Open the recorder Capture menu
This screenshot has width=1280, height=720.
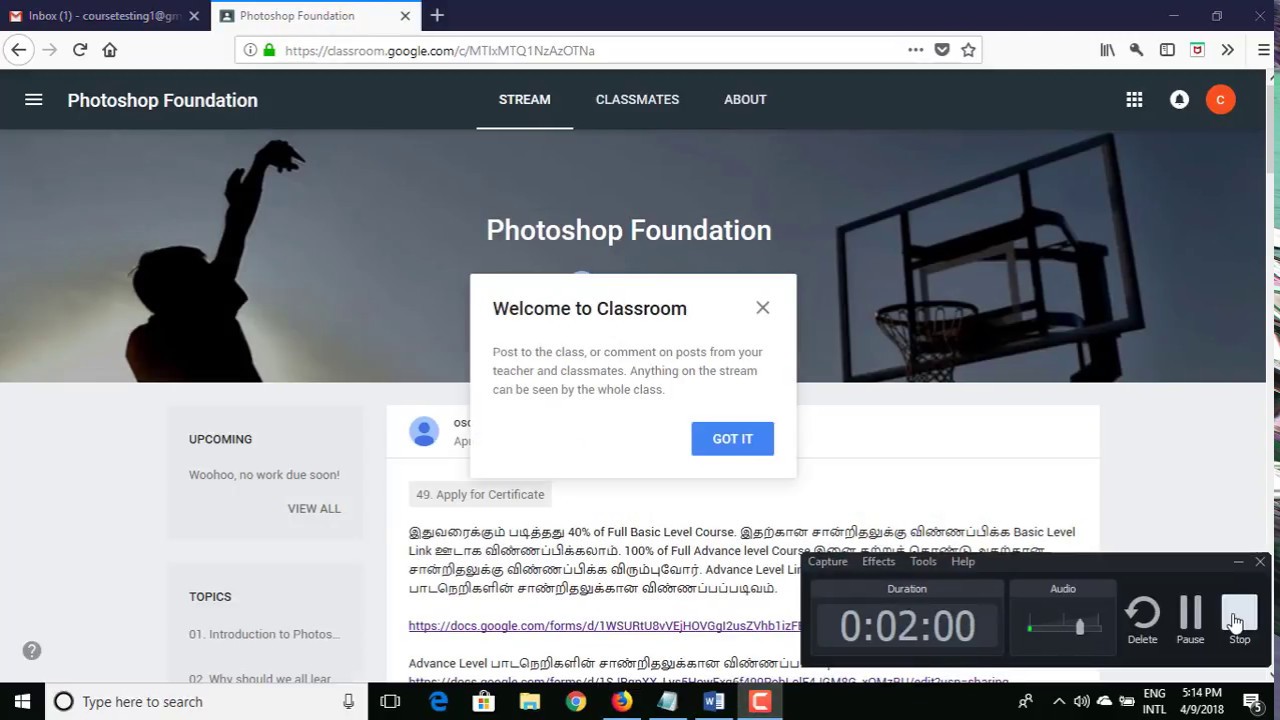(x=828, y=561)
